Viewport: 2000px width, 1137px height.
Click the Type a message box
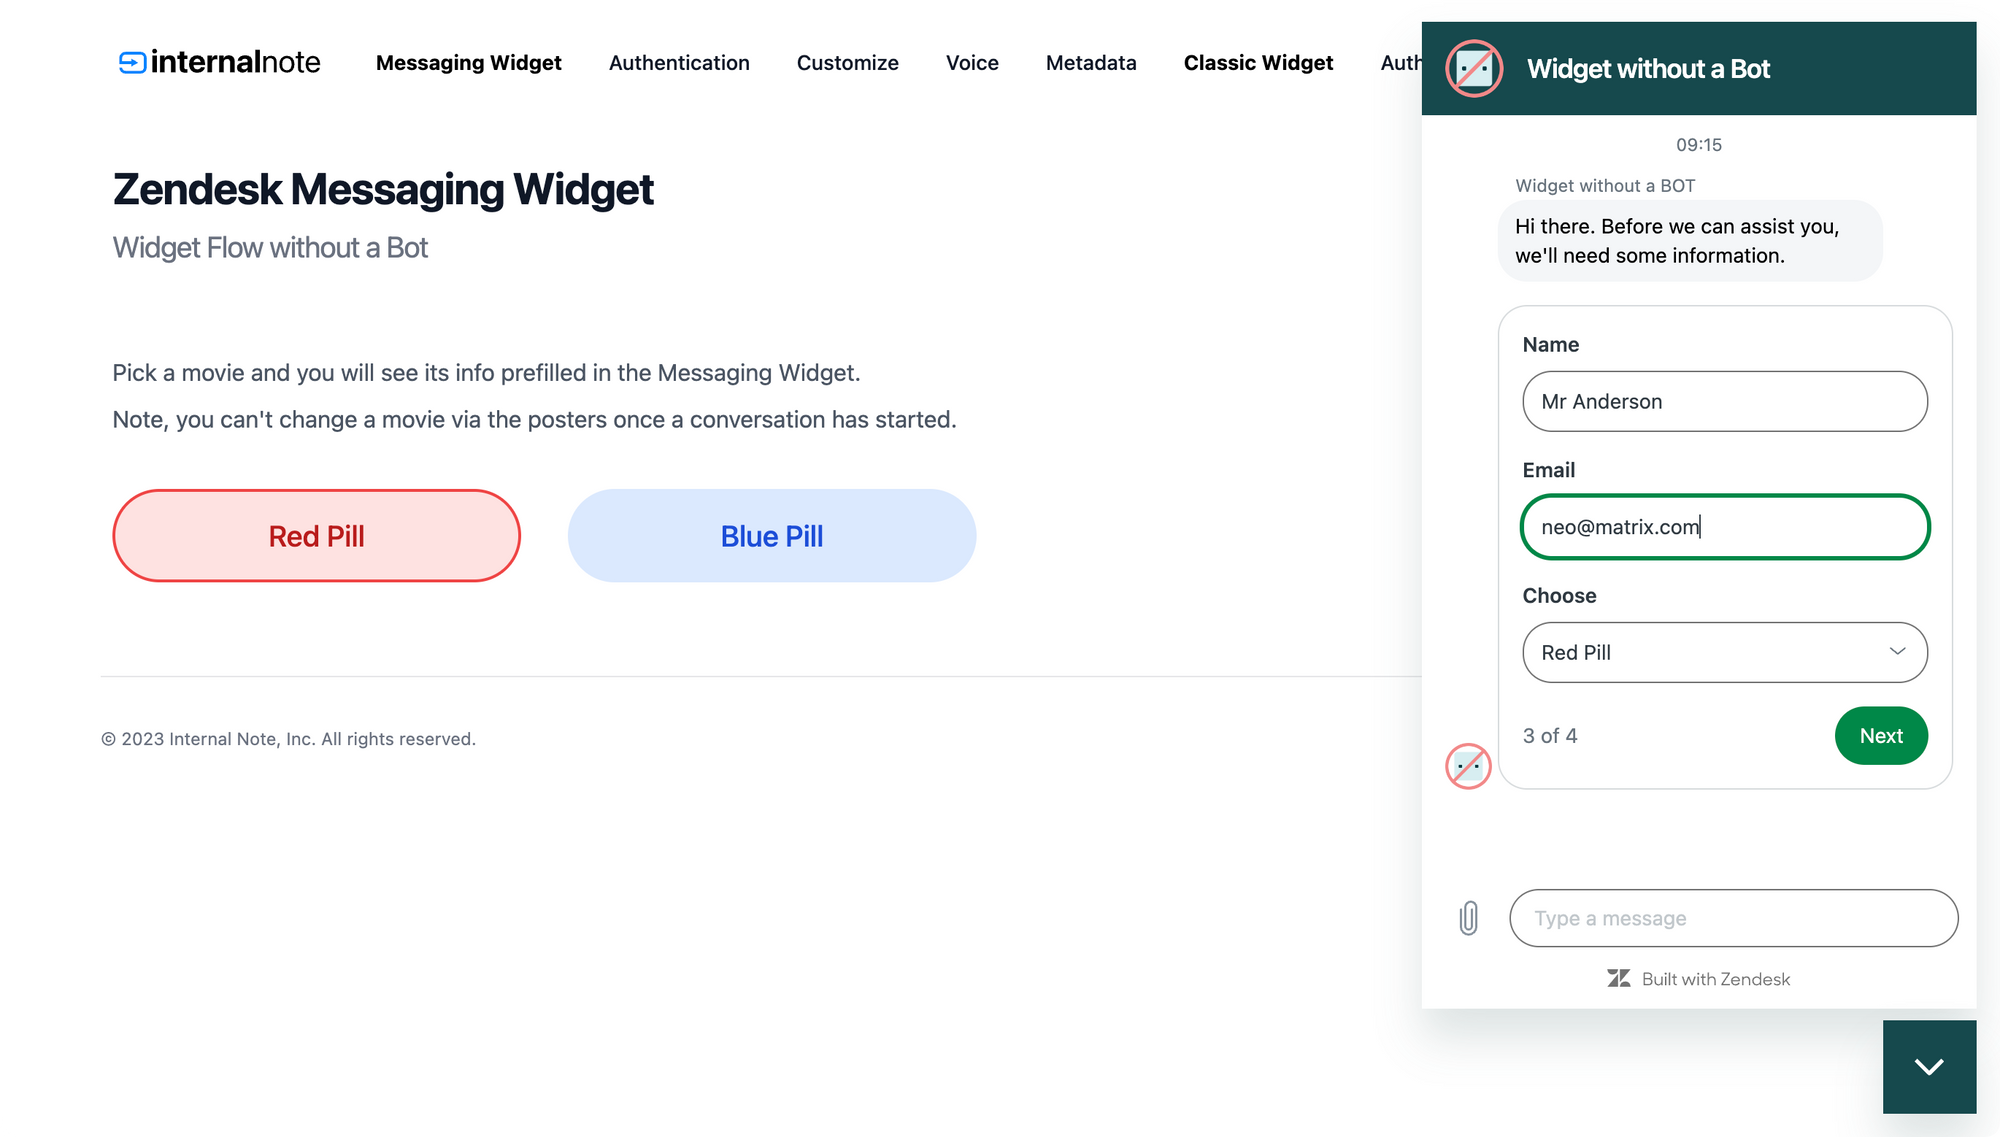1733,918
